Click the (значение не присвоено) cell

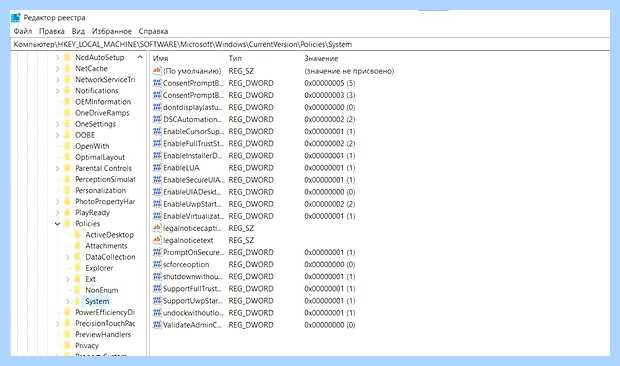(x=349, y=71)
